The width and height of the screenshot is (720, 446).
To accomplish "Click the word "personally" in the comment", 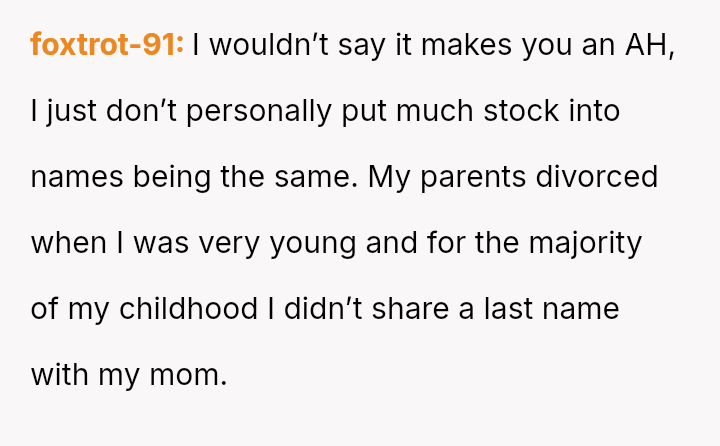I will click(x=259, y=111).
